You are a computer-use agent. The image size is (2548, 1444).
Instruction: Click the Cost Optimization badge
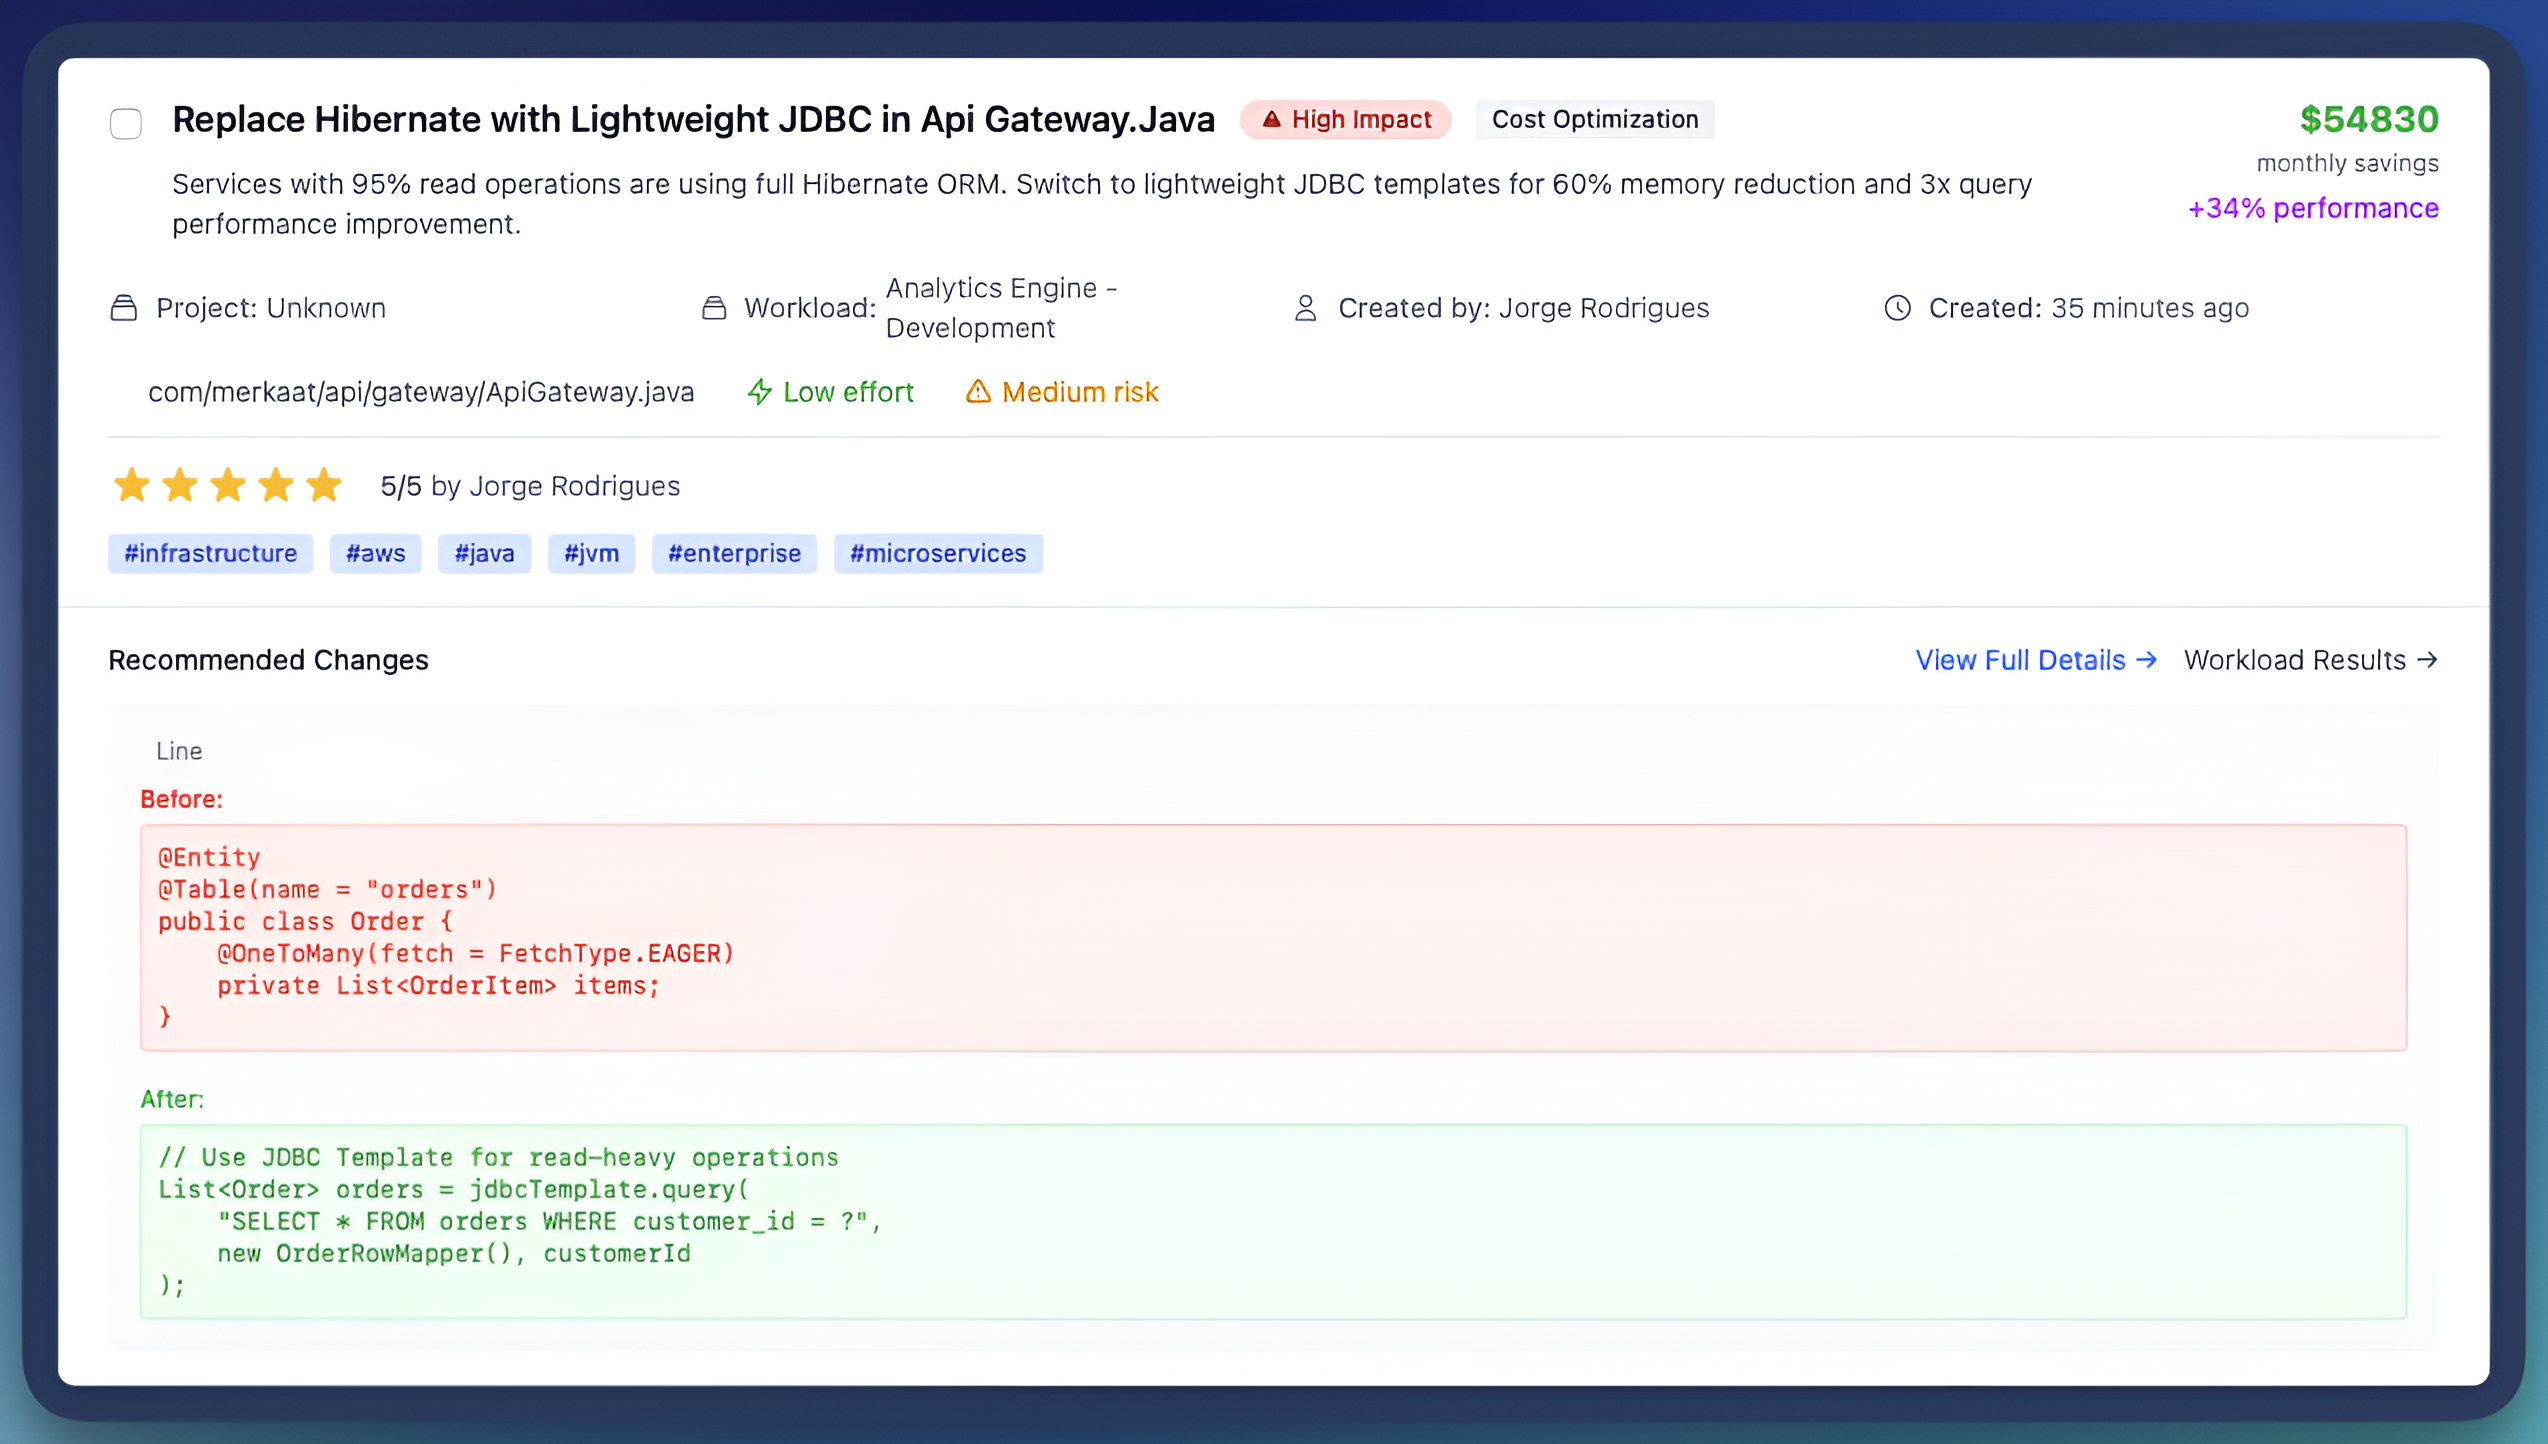(1594, 120)
